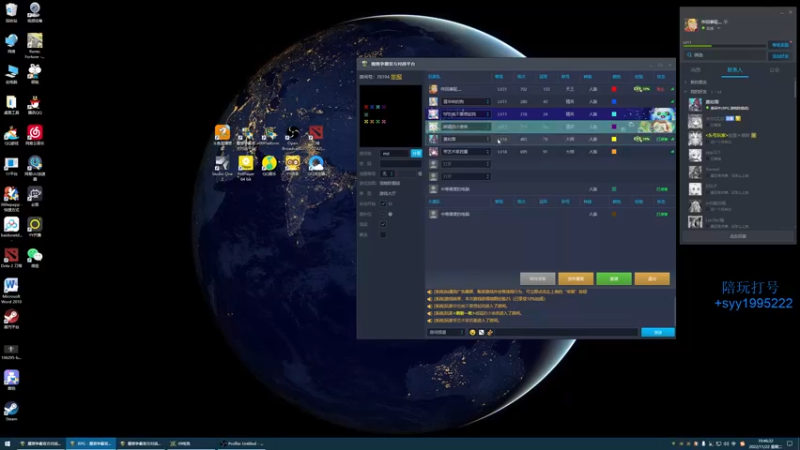Click the color column header in team one table

616,77
